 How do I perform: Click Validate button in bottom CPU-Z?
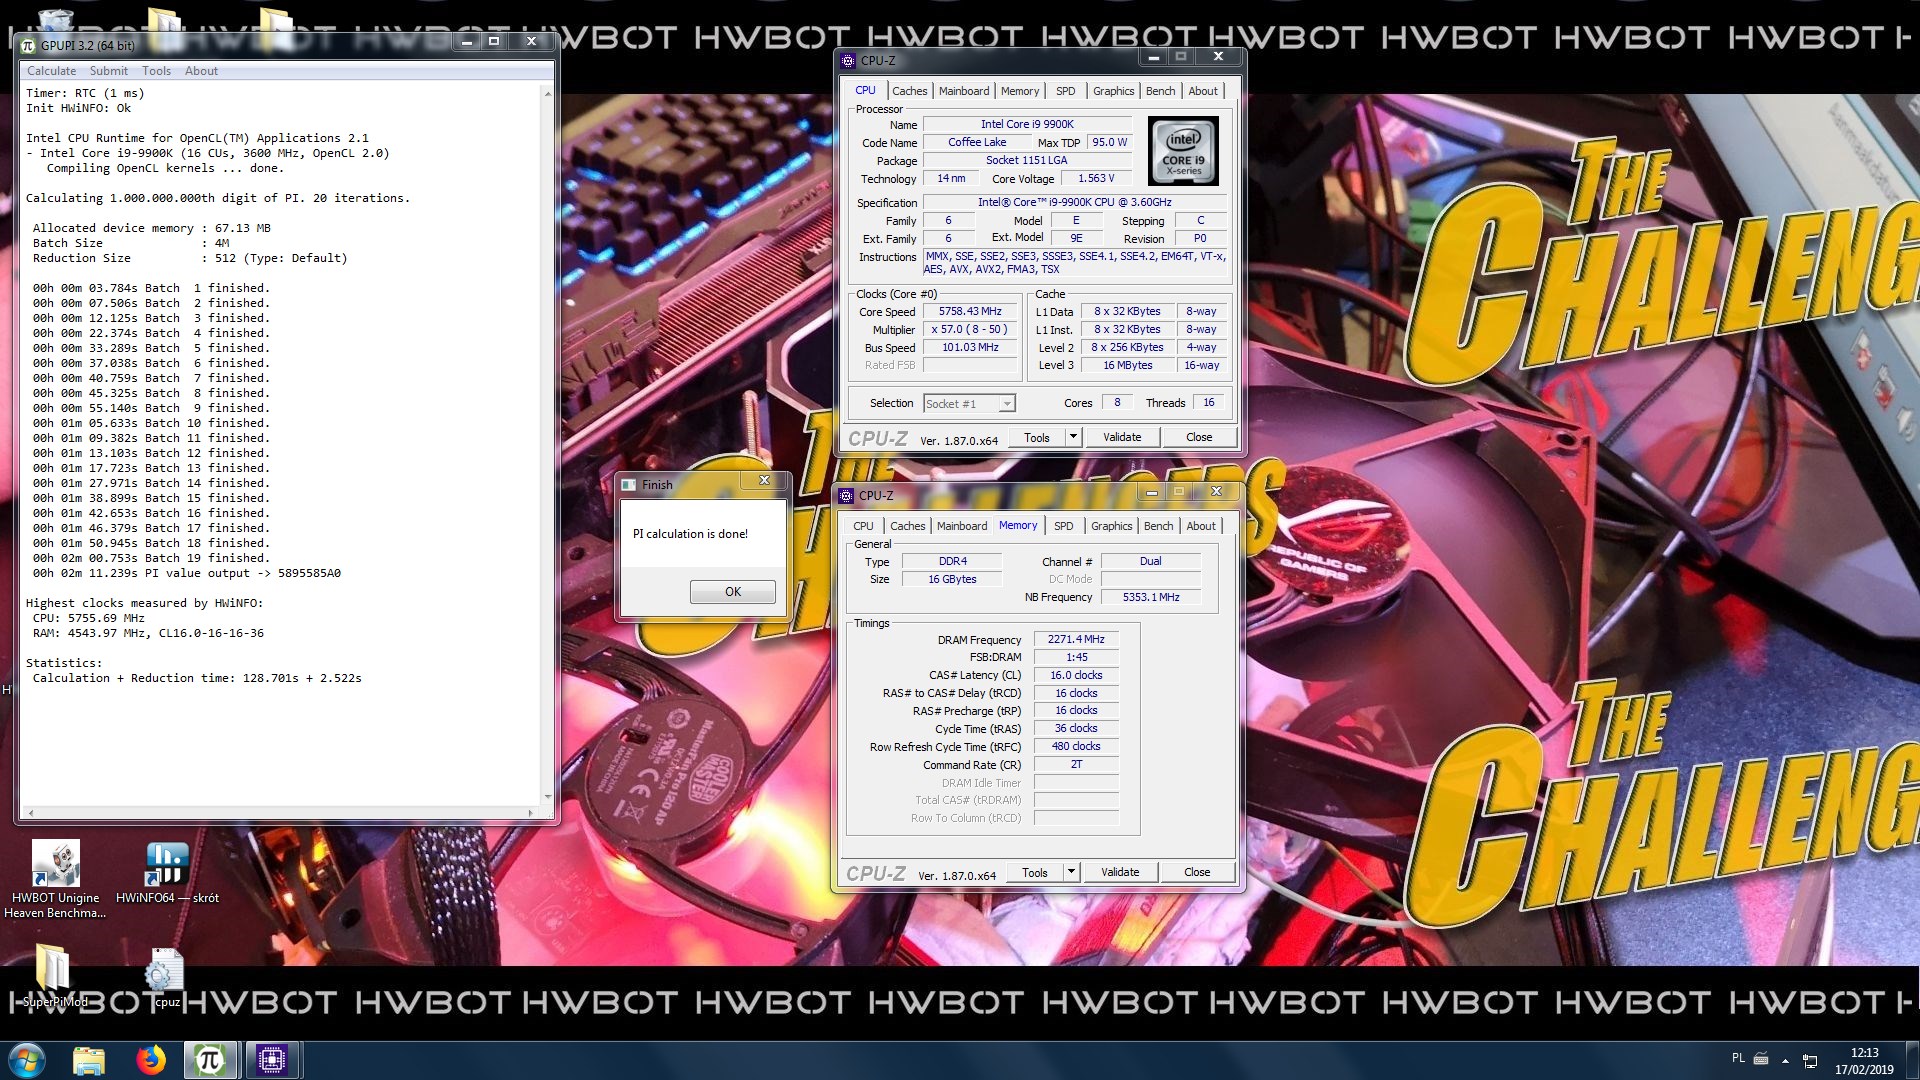point(1120,872)
